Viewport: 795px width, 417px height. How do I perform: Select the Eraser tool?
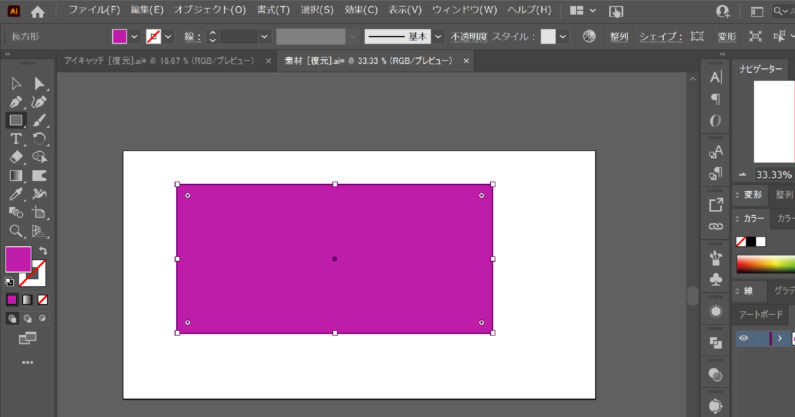(16, 157)
